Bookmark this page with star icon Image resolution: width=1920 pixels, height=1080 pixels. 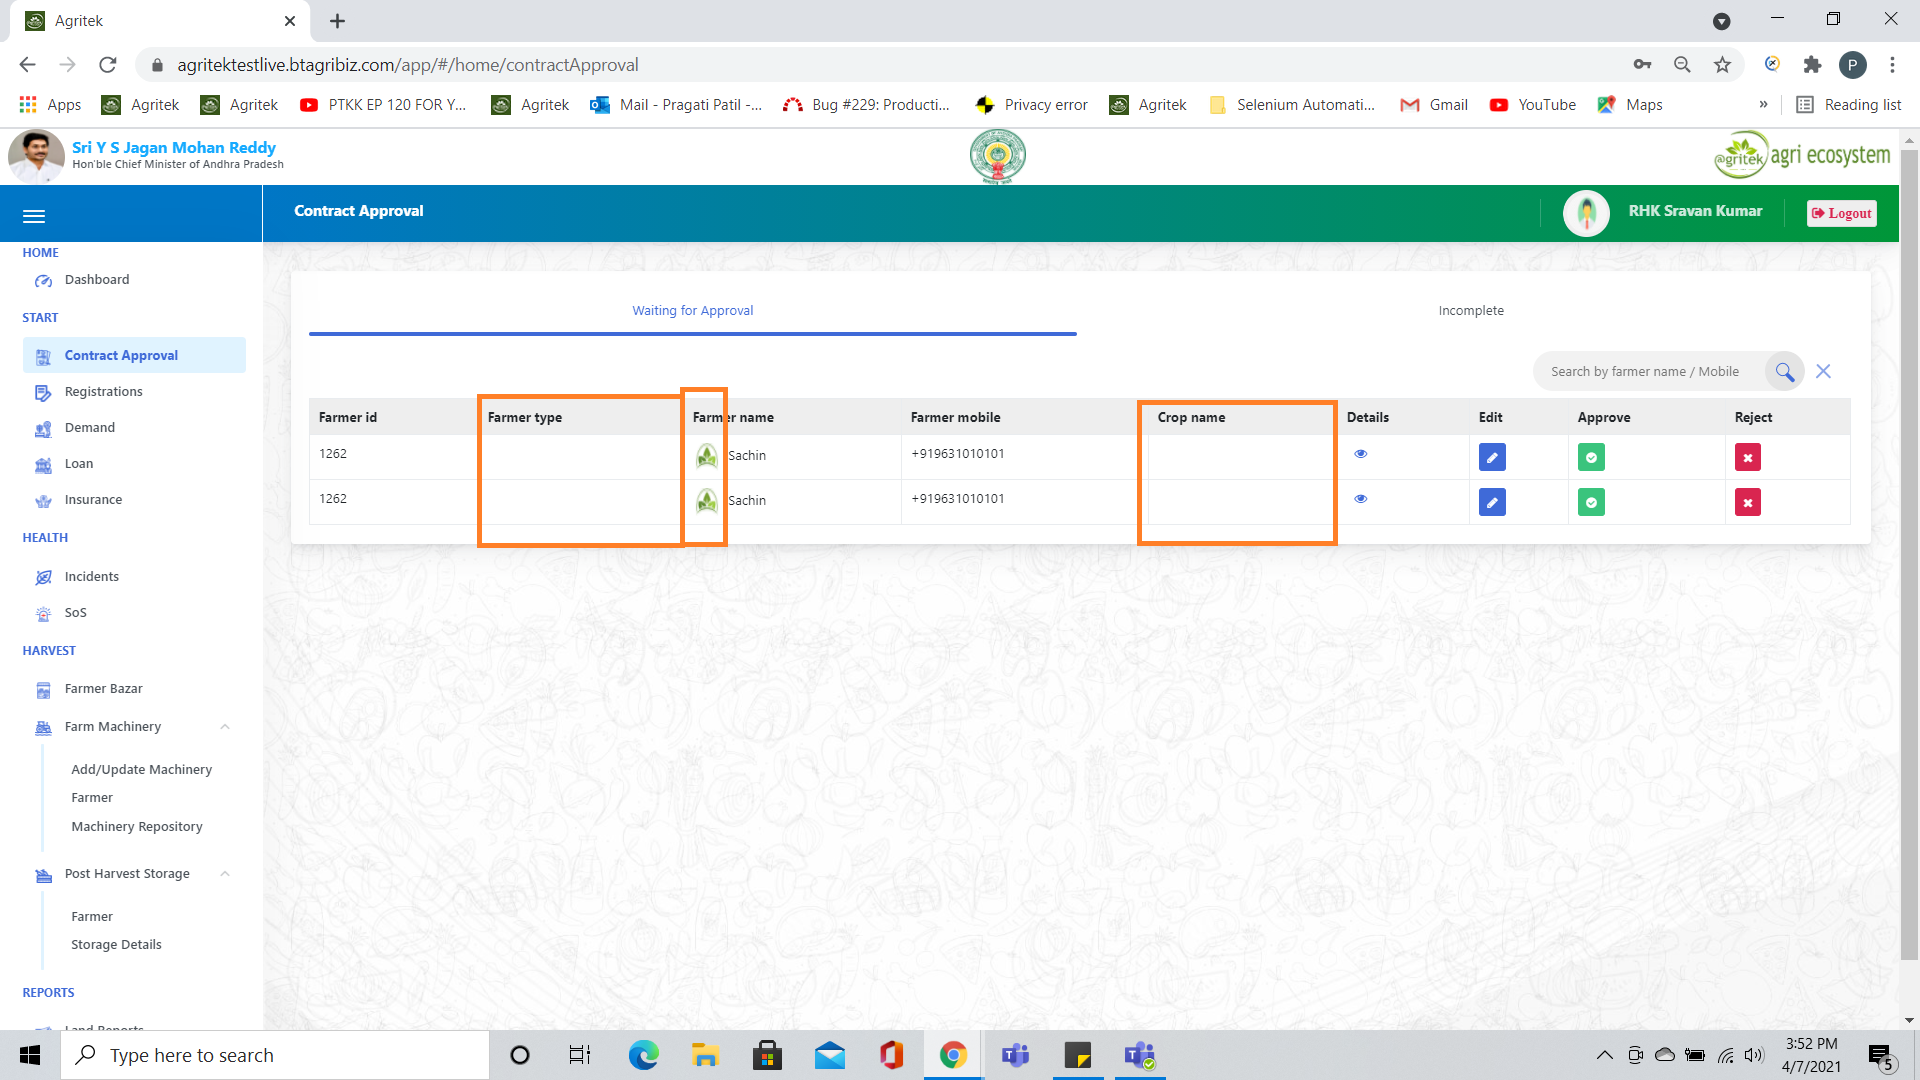(1722, 65)
